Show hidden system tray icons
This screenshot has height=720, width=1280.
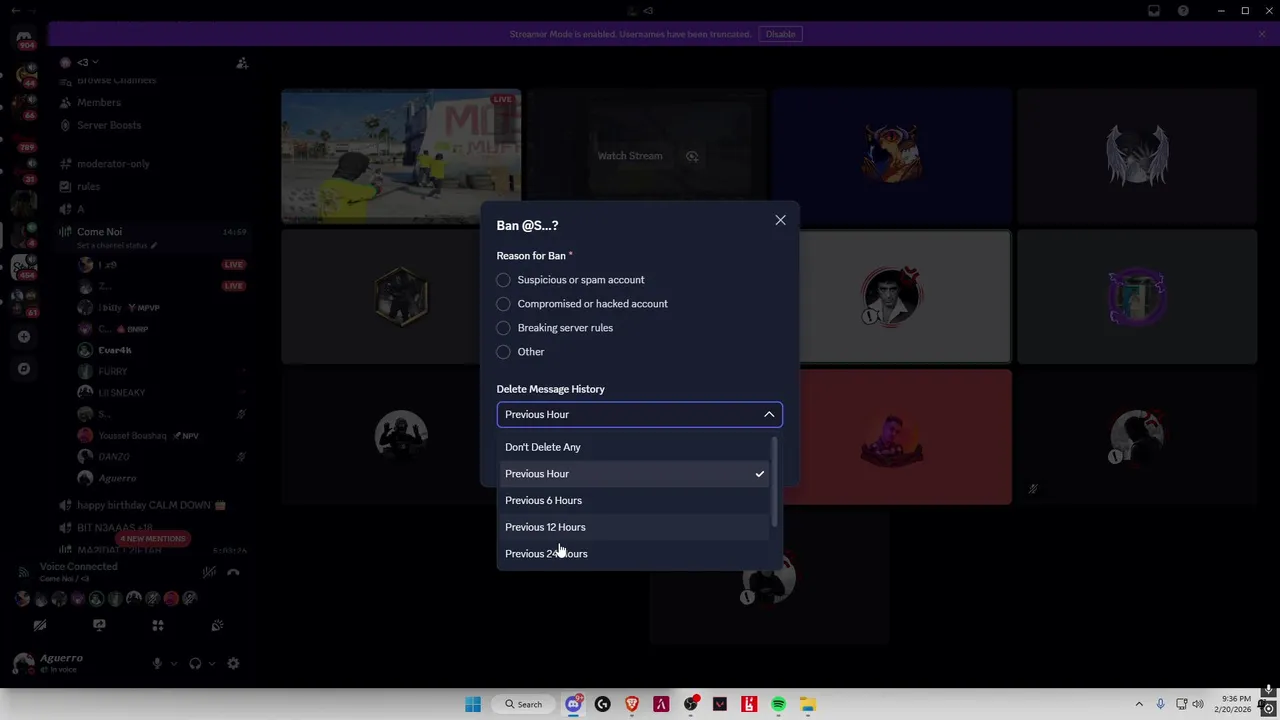[1138, 704]
